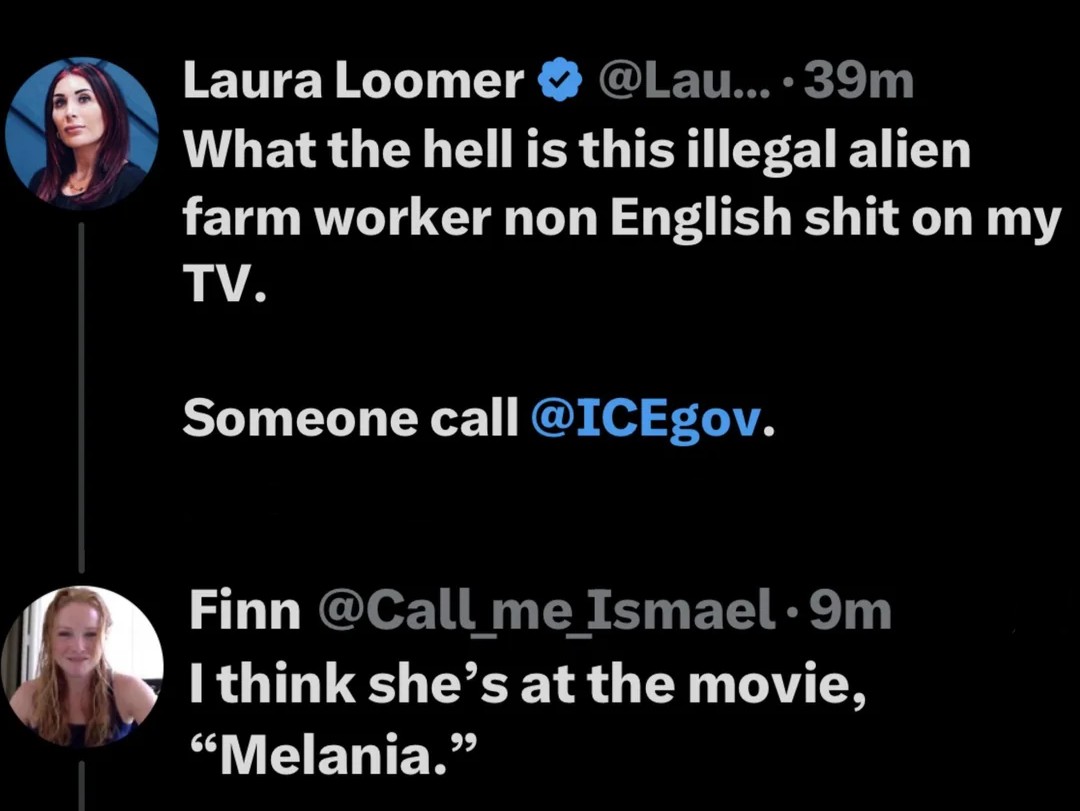The image size is (1080, 811).
Task: Click the Finn display name
Action: [245, 611]
